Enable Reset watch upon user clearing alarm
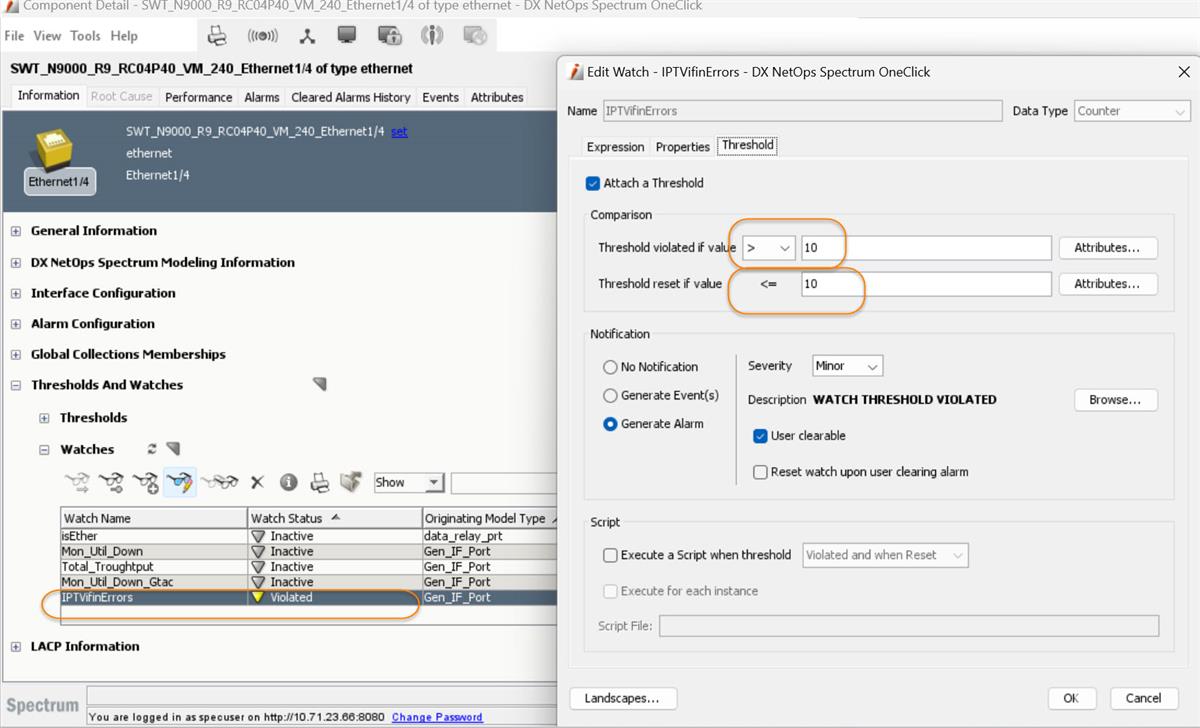The image size is (1200, 728). (x=760, y=472)
